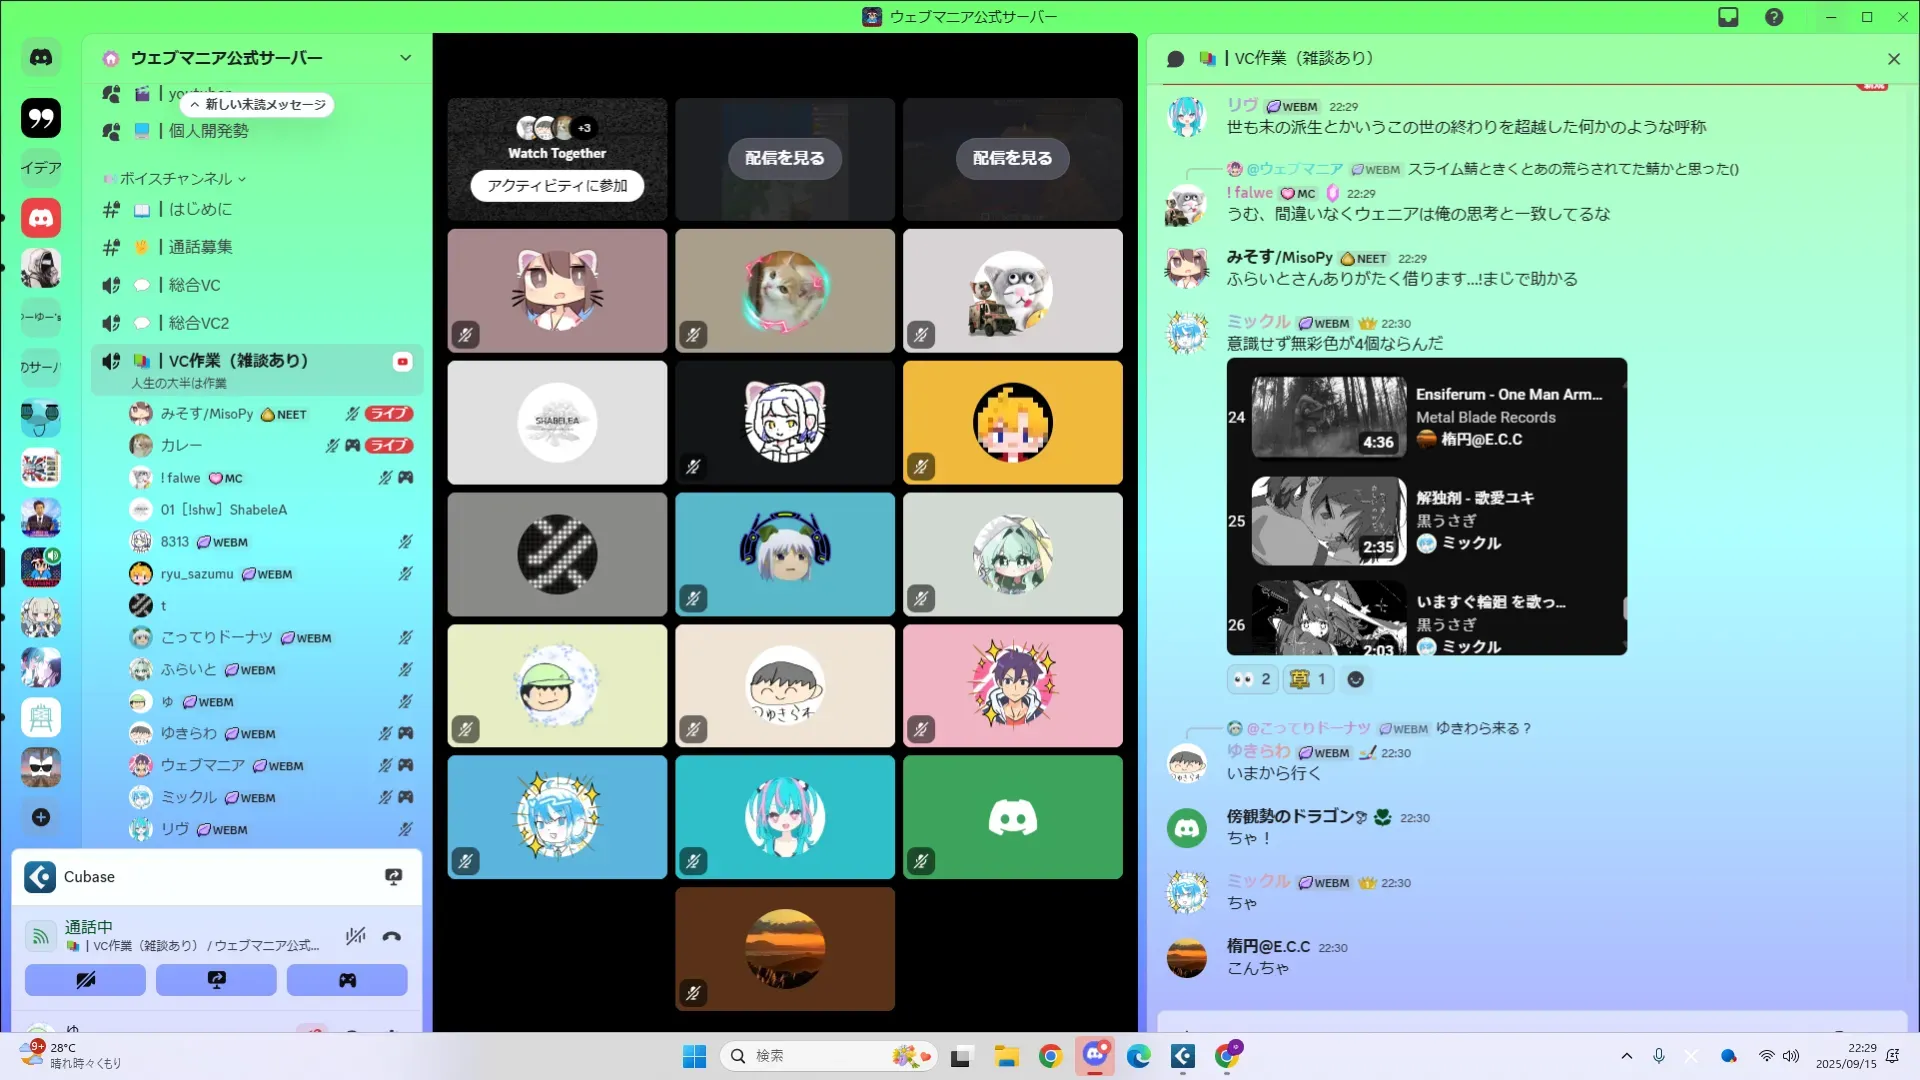Open Discord direct messages home
Viewport: 1920px width, 1080px height.
pyautogui.click(x=41, y=58)
